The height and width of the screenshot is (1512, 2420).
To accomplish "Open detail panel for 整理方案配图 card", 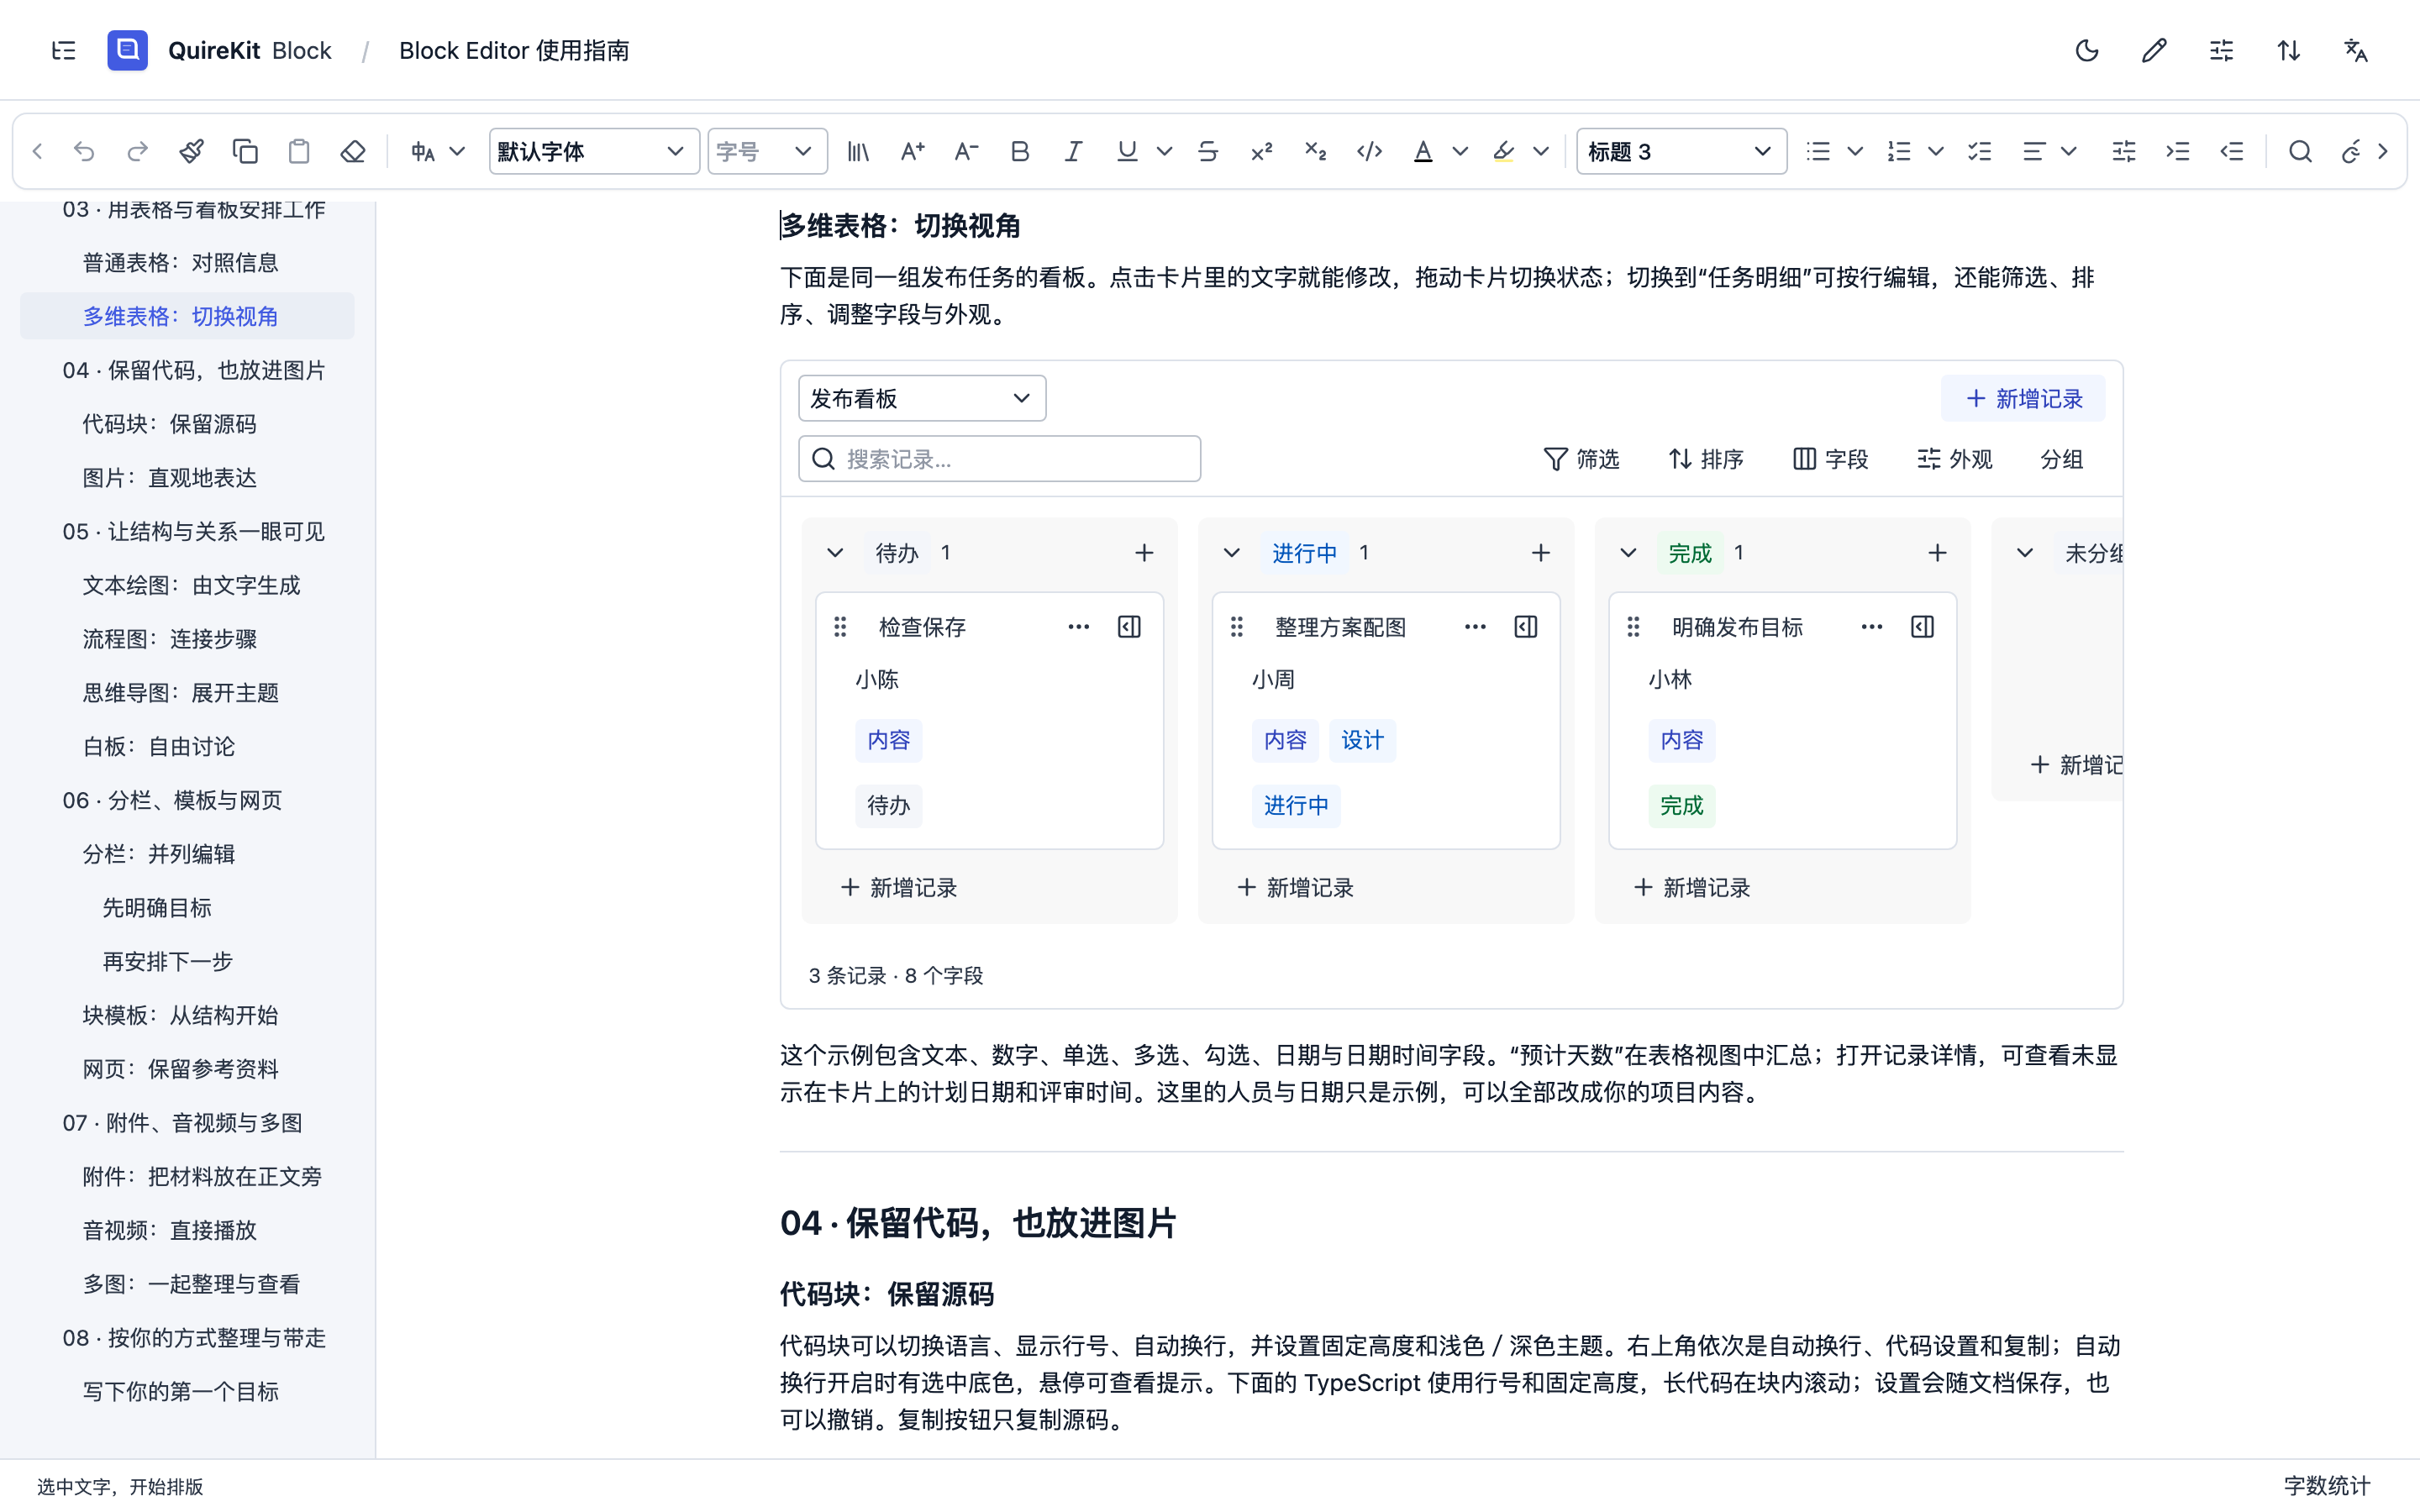I will pyautogui.click(x=1526, y=627).
